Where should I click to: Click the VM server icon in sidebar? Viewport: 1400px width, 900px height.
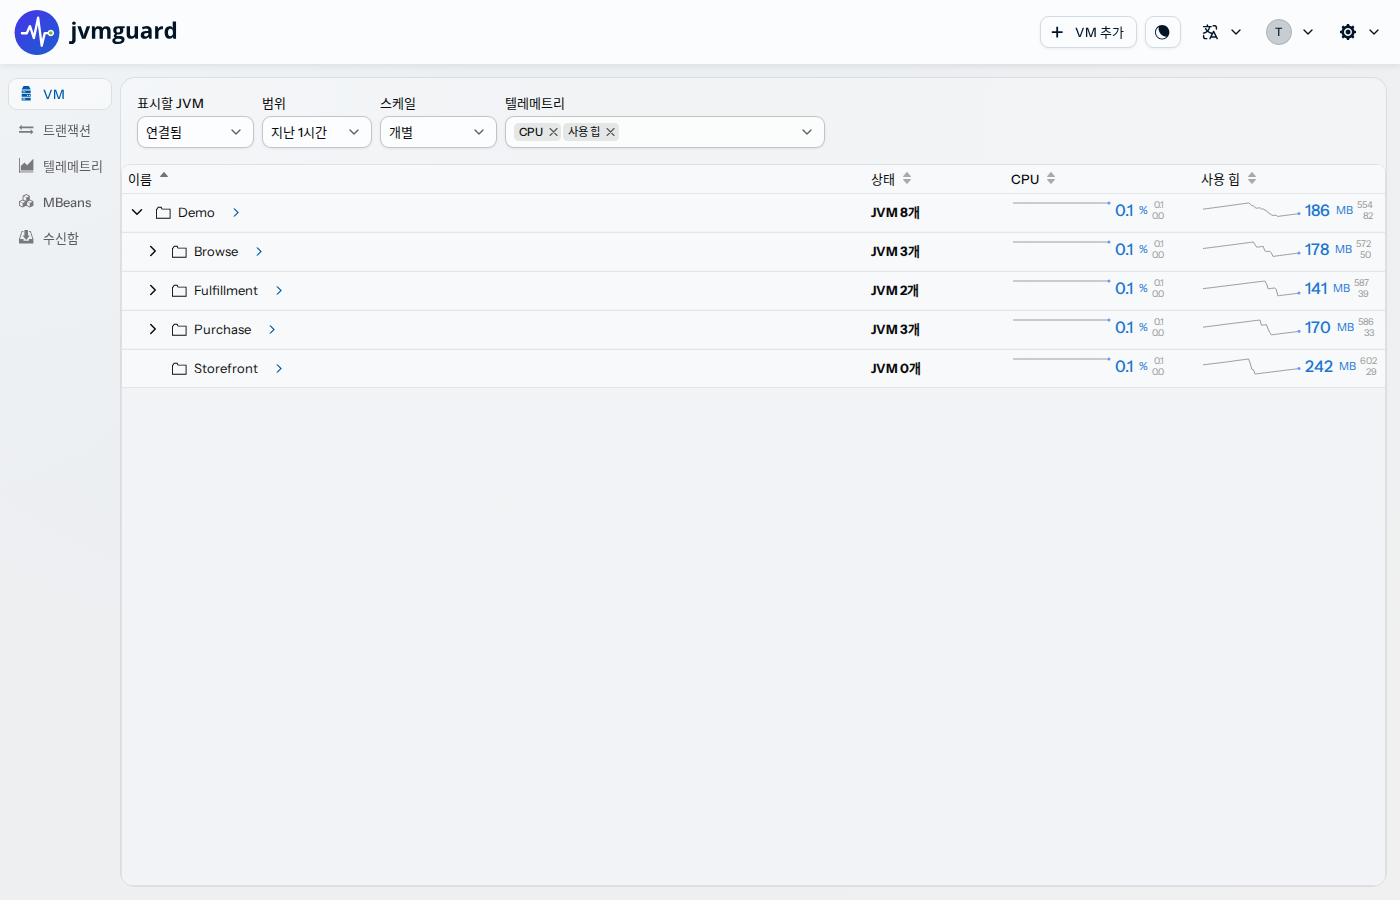point(26,94)
